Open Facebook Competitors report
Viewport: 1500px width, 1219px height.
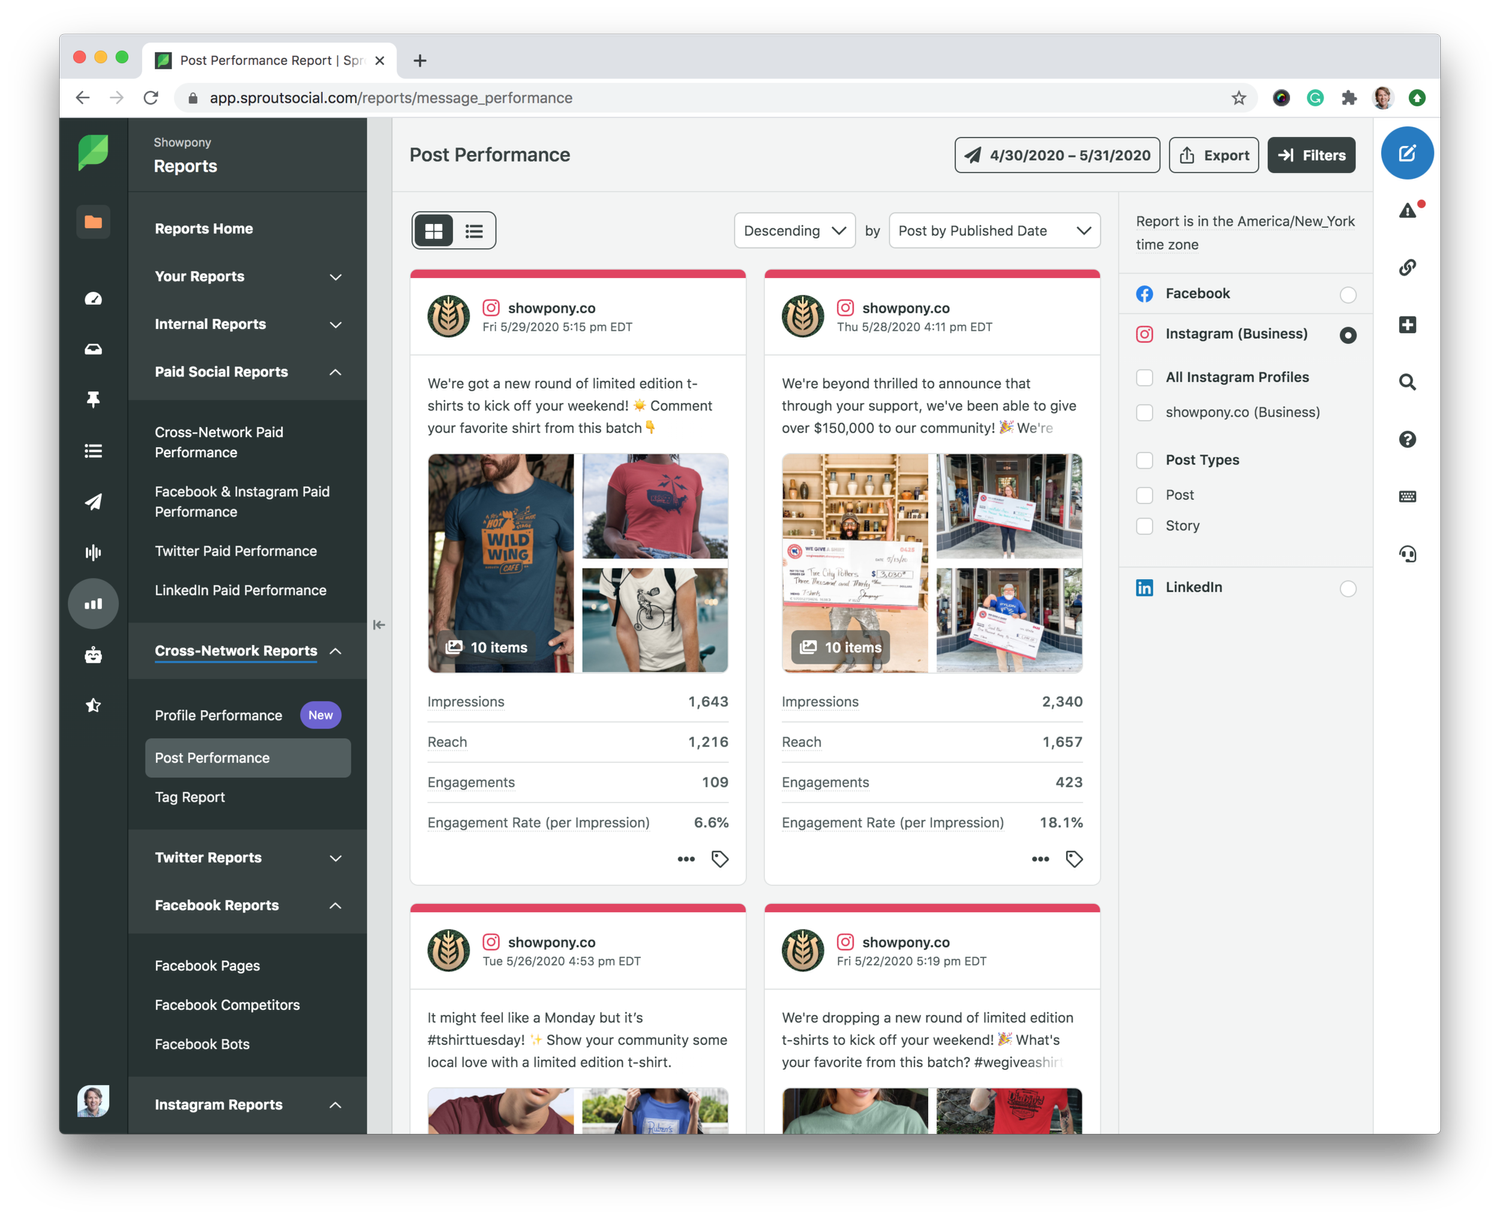click(227, 1005)
